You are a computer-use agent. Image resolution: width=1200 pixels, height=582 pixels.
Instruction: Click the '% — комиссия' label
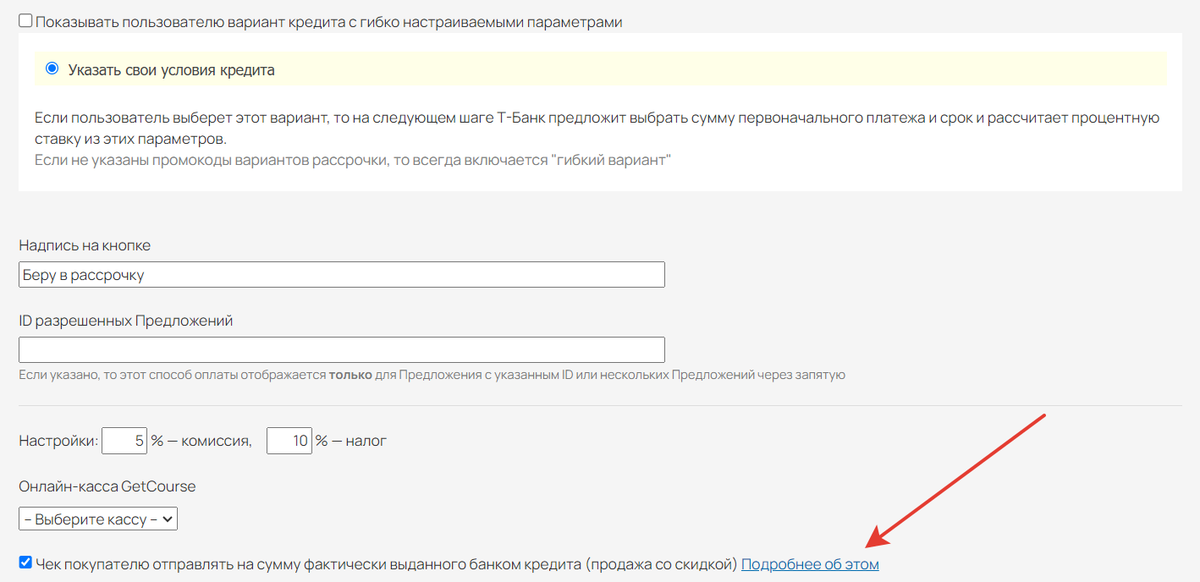point(201,441)
